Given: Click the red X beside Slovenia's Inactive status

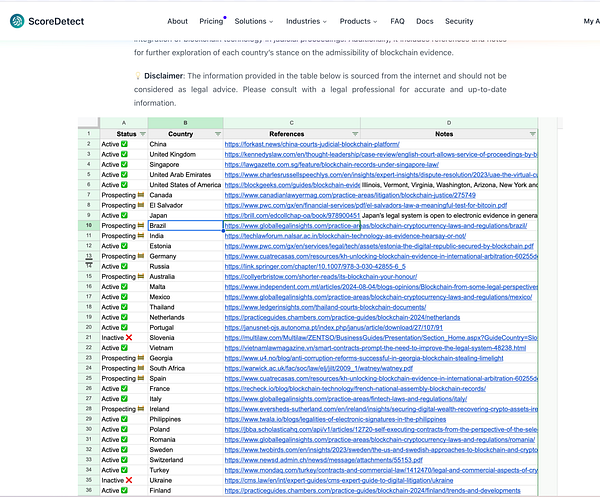Looking at the screenshot, I should 129,337.
